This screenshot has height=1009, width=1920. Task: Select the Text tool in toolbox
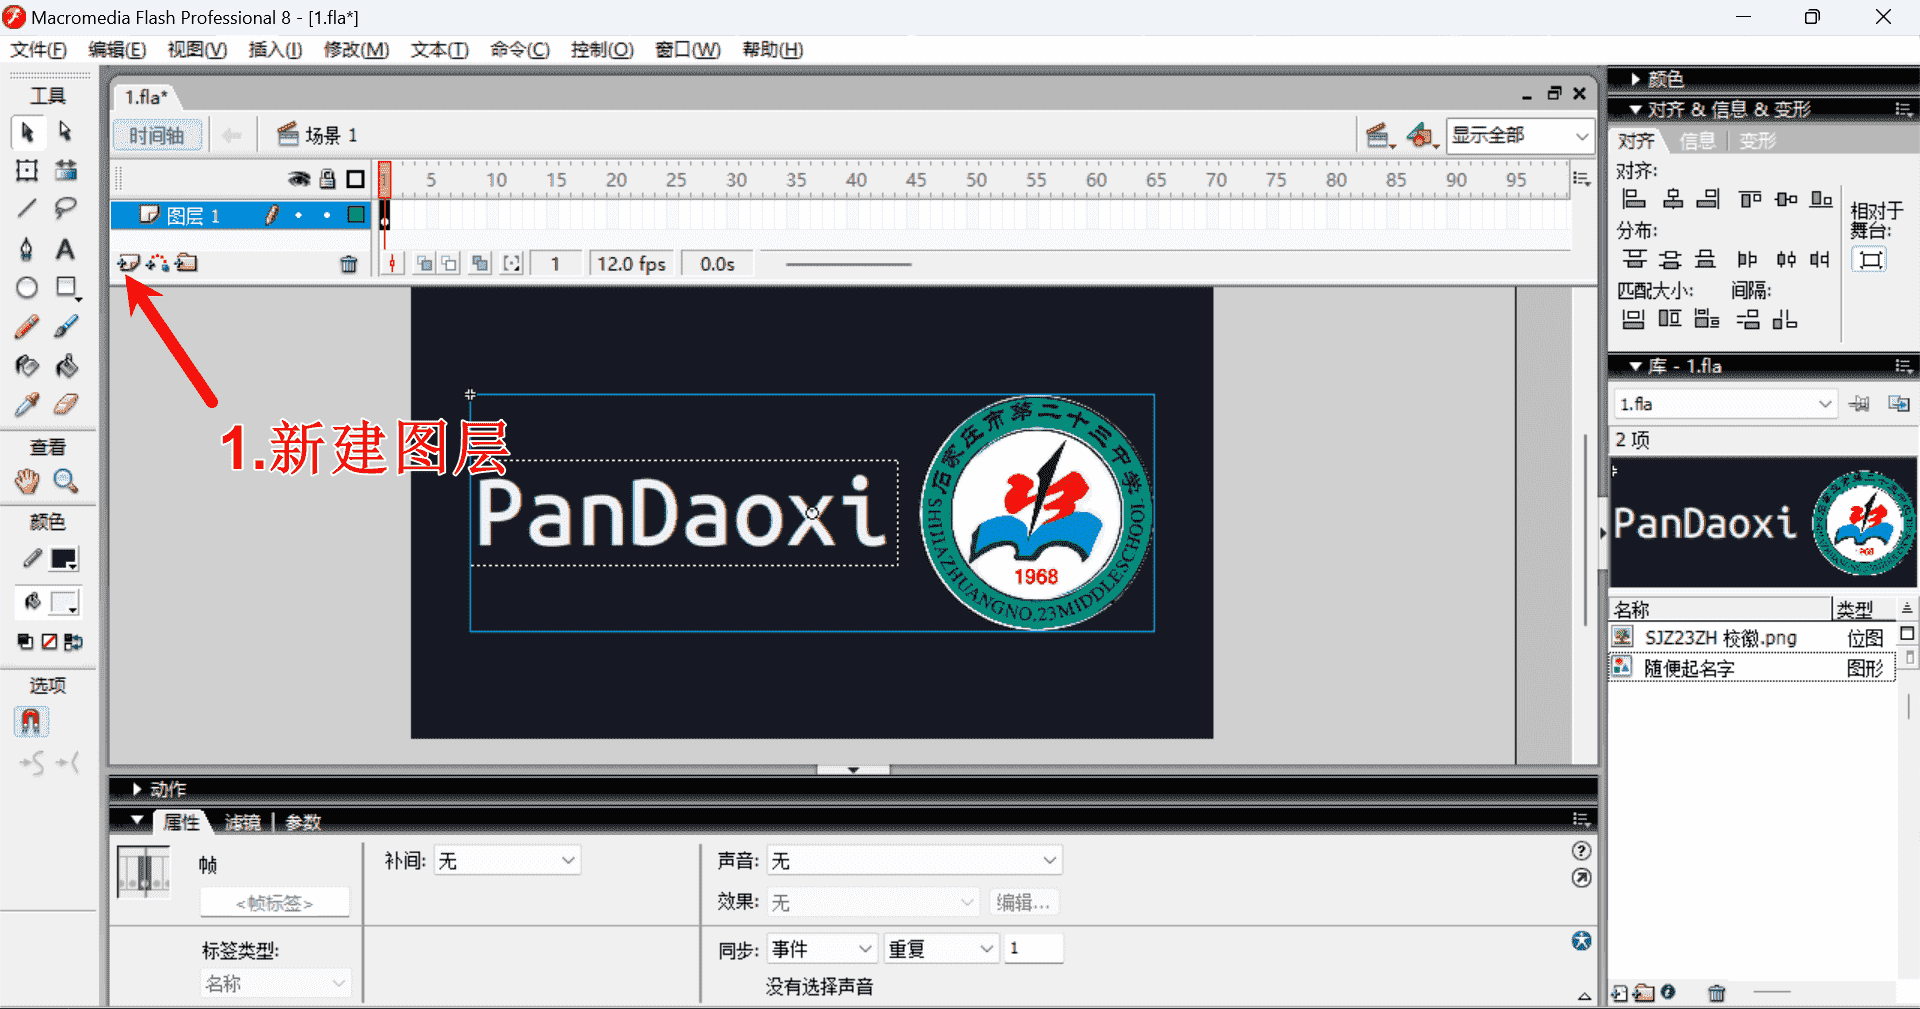[x=65, y=249]
